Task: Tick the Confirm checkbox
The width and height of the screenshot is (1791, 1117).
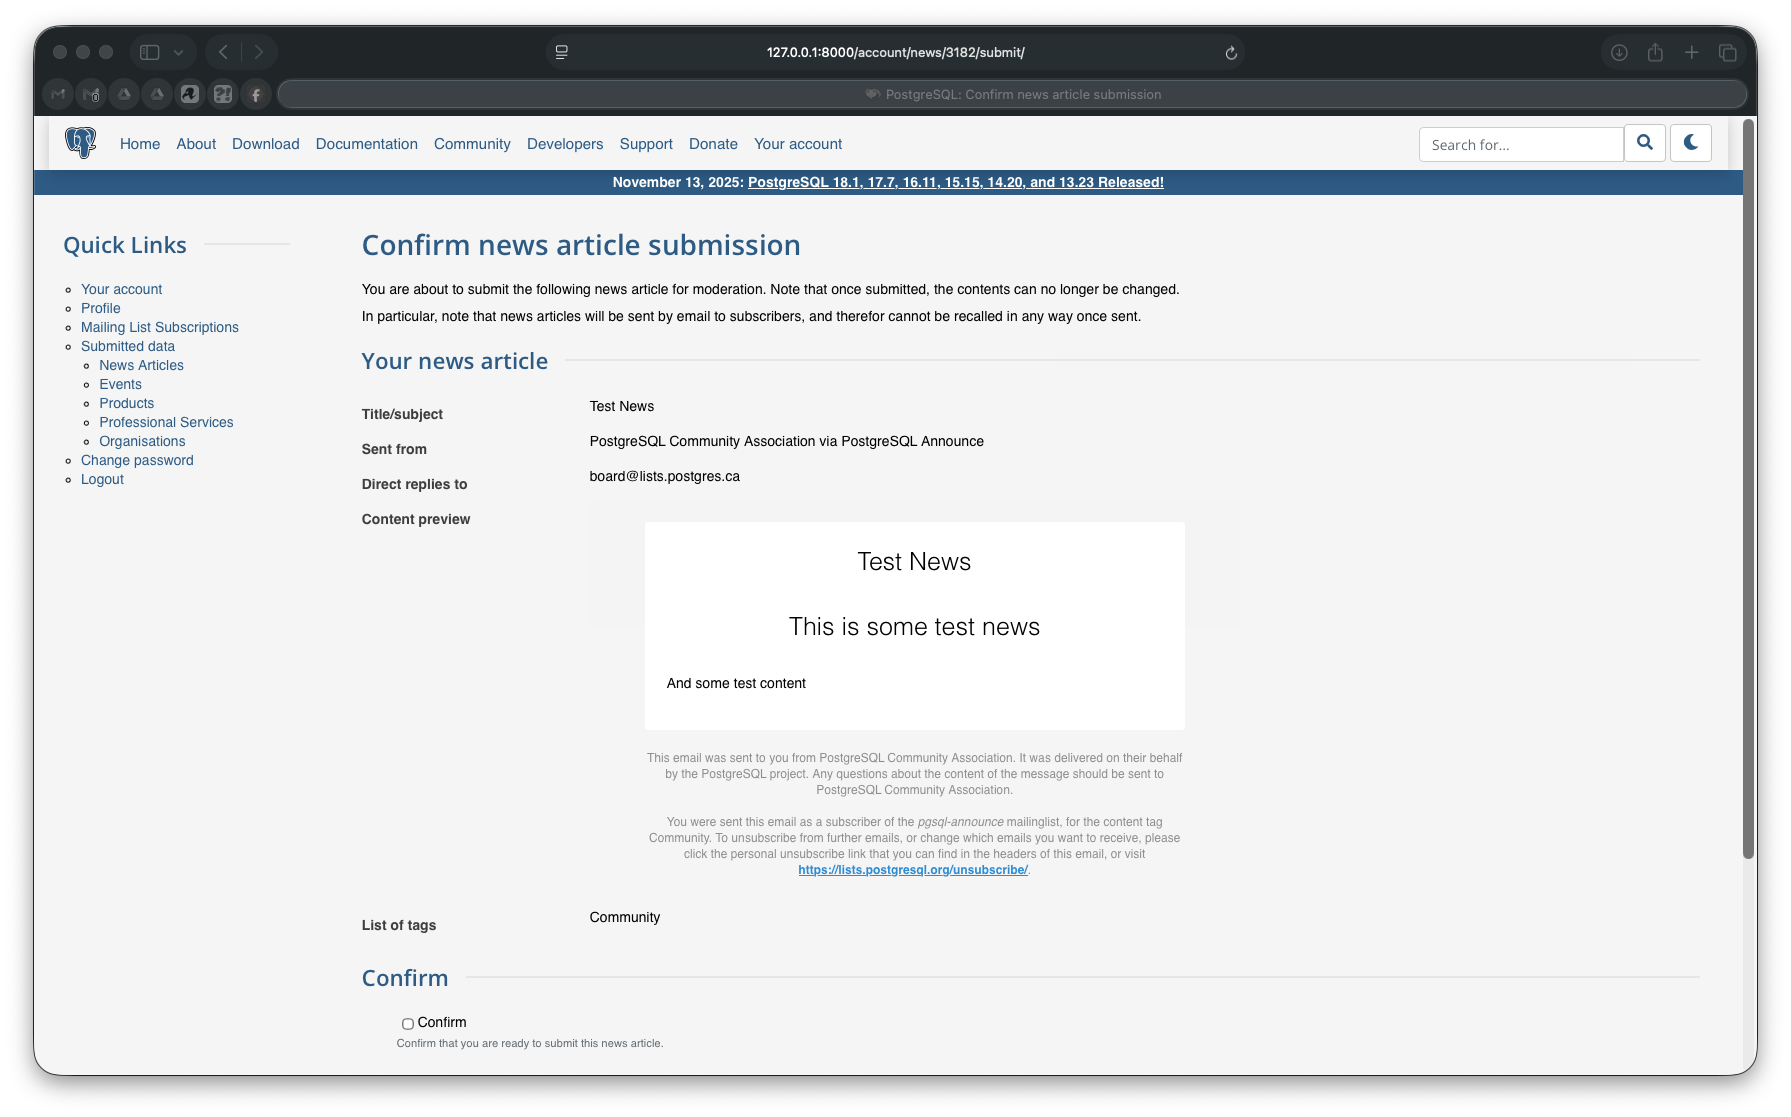Action: pos(408,1023)
